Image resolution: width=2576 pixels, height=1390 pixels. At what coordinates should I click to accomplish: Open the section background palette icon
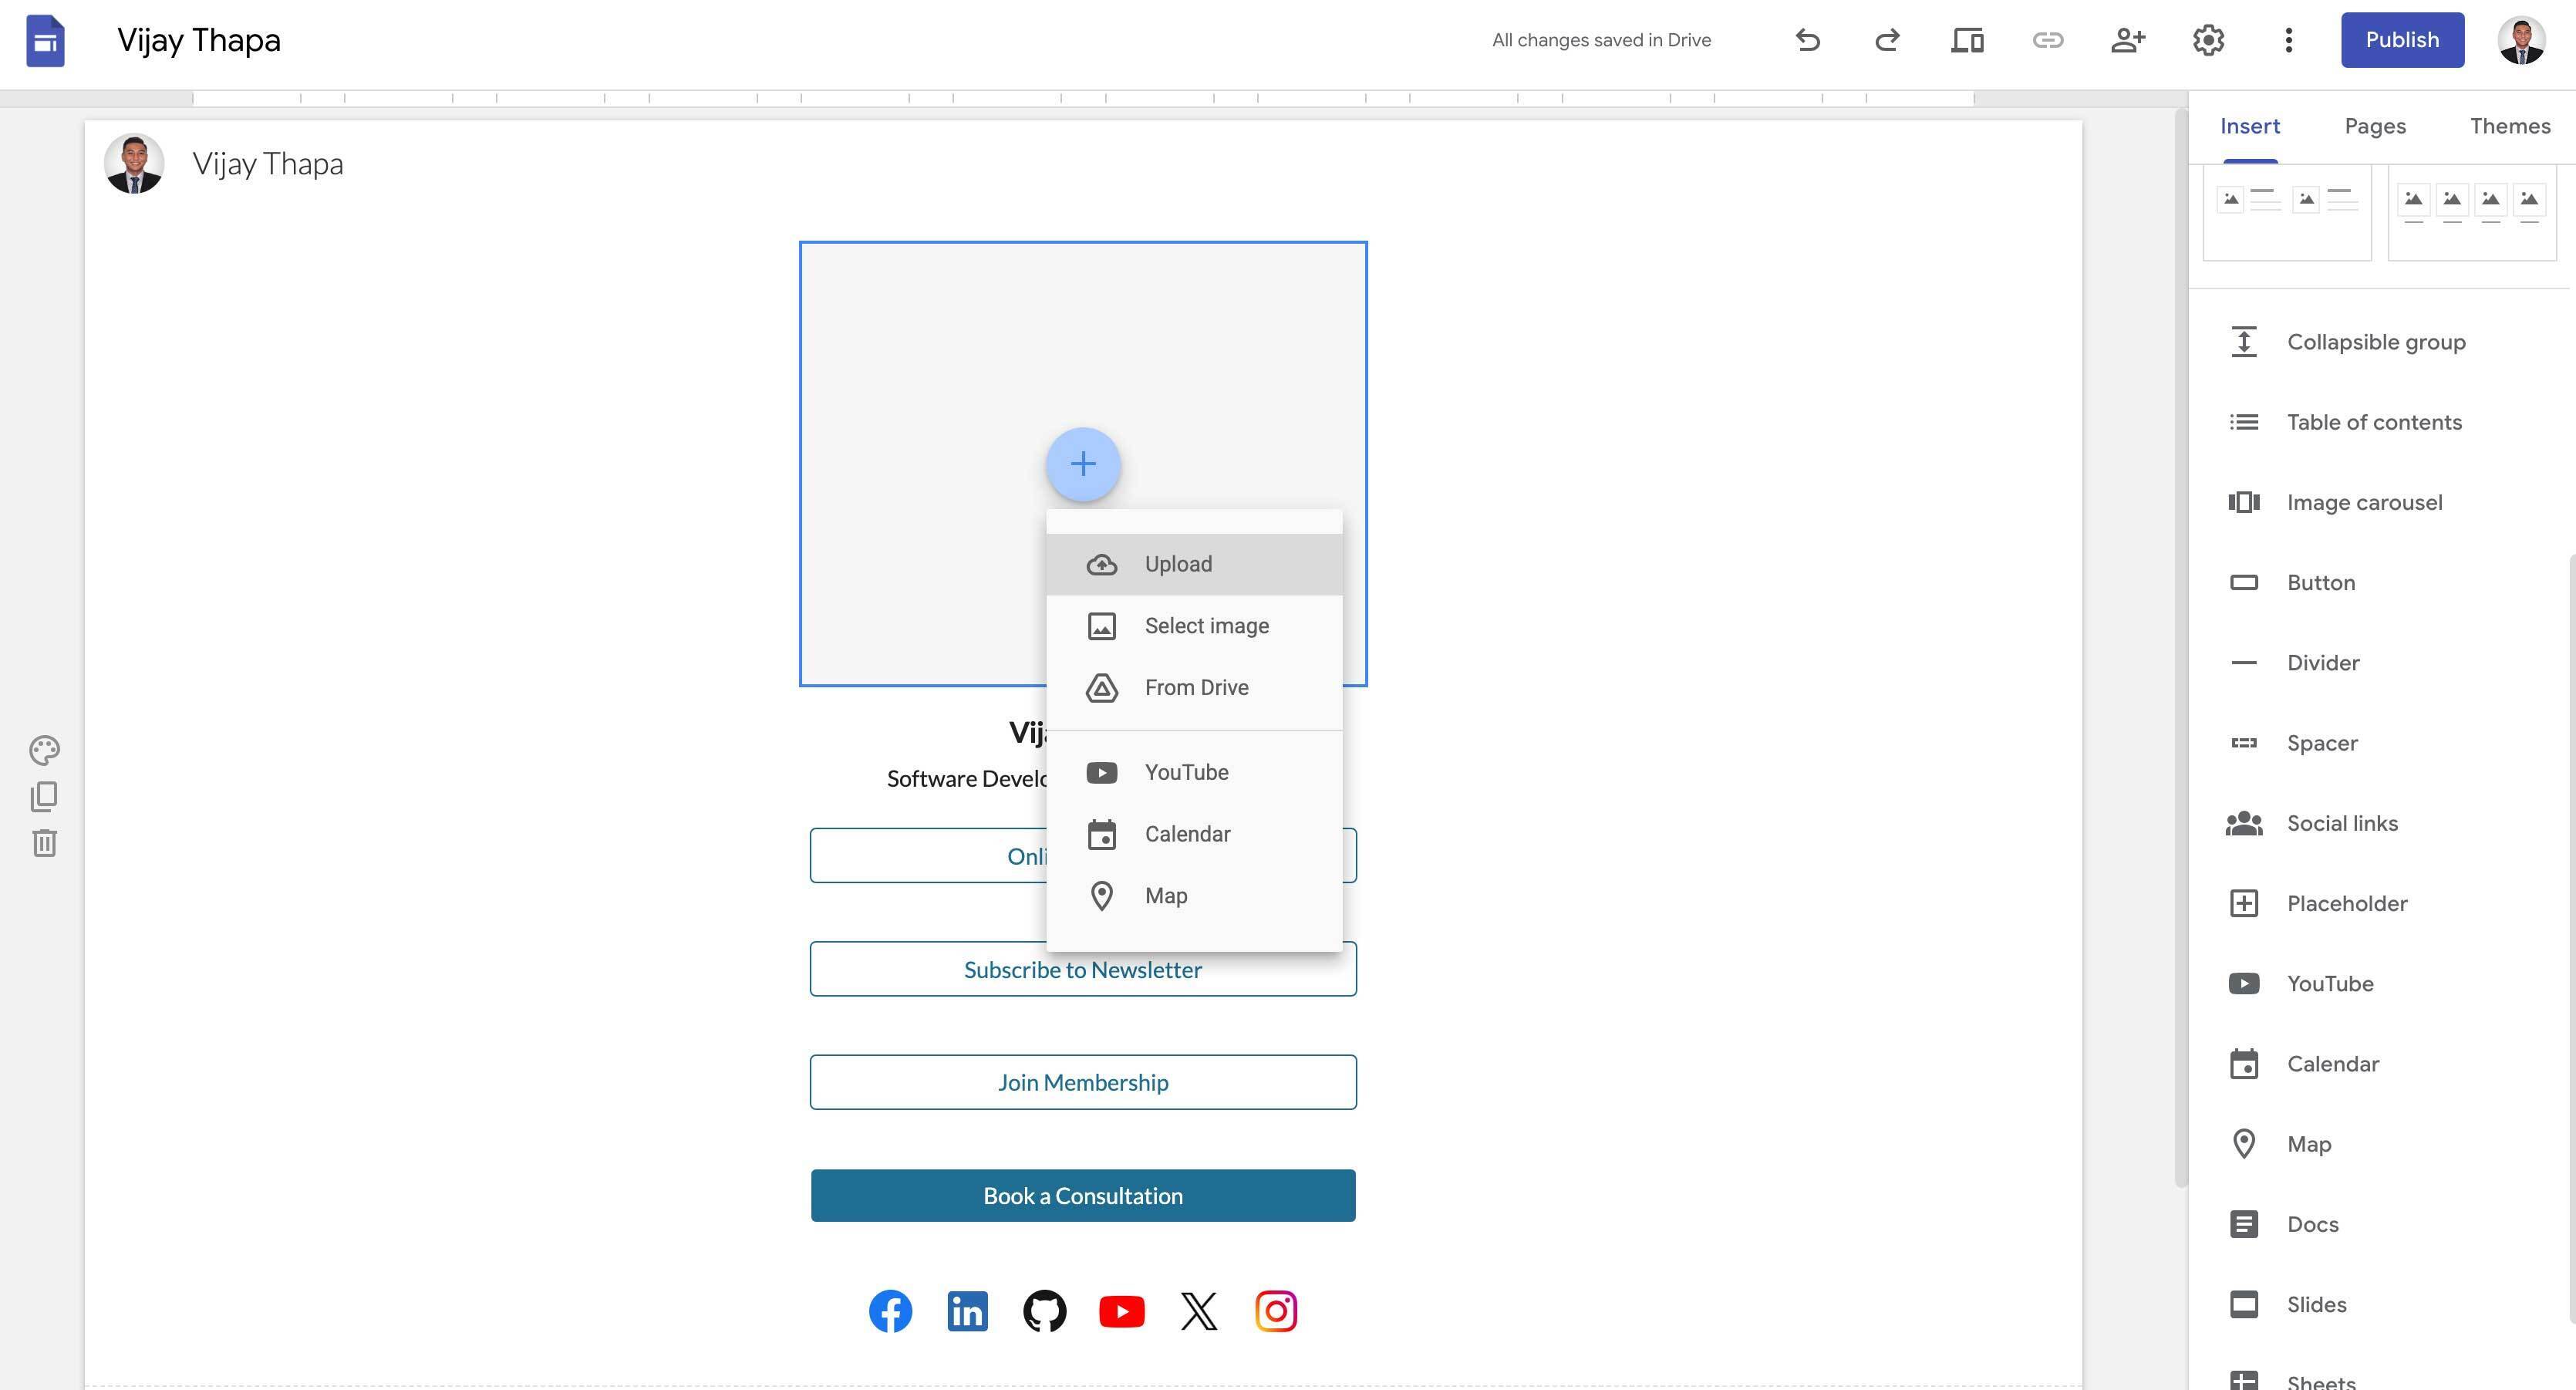[44, 750]
